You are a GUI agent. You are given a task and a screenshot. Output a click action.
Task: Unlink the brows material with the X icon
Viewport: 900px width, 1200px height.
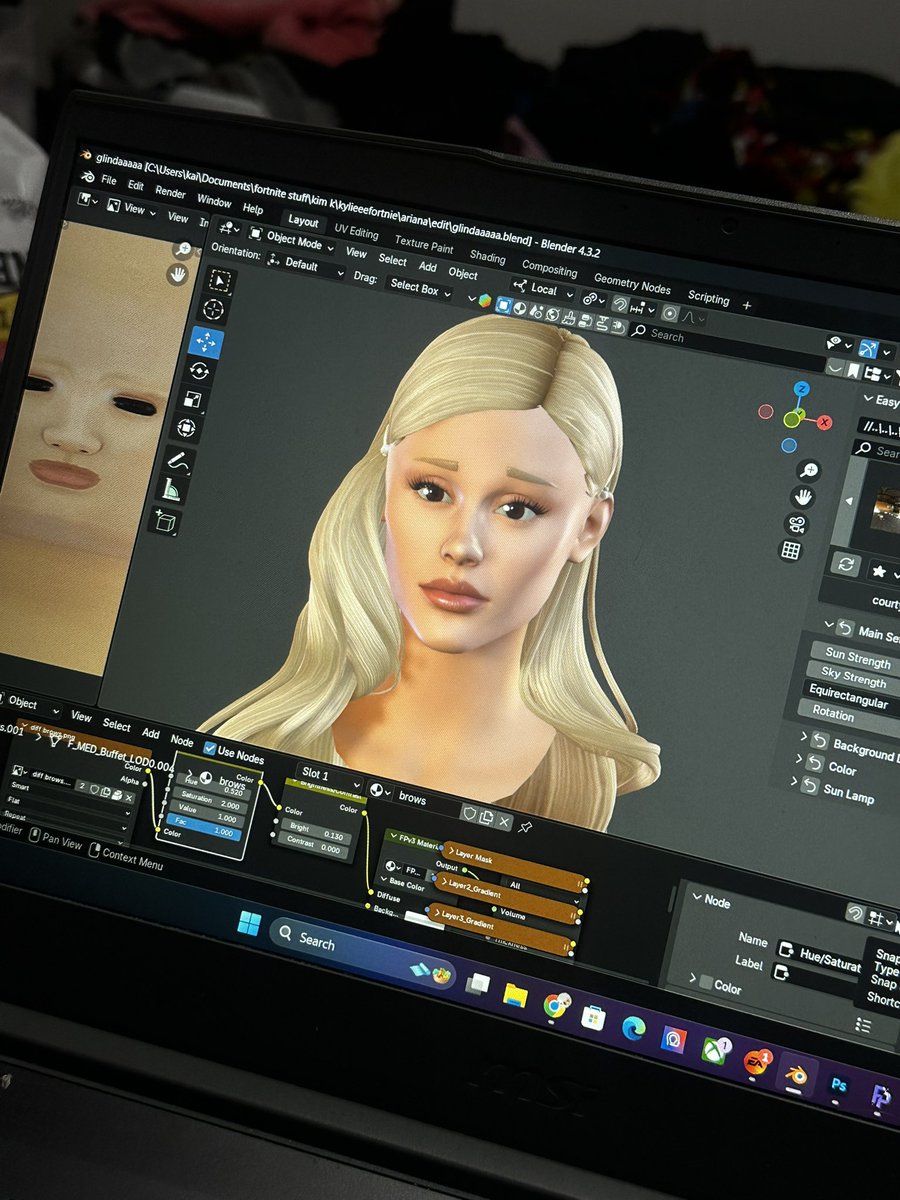[504, 821]
